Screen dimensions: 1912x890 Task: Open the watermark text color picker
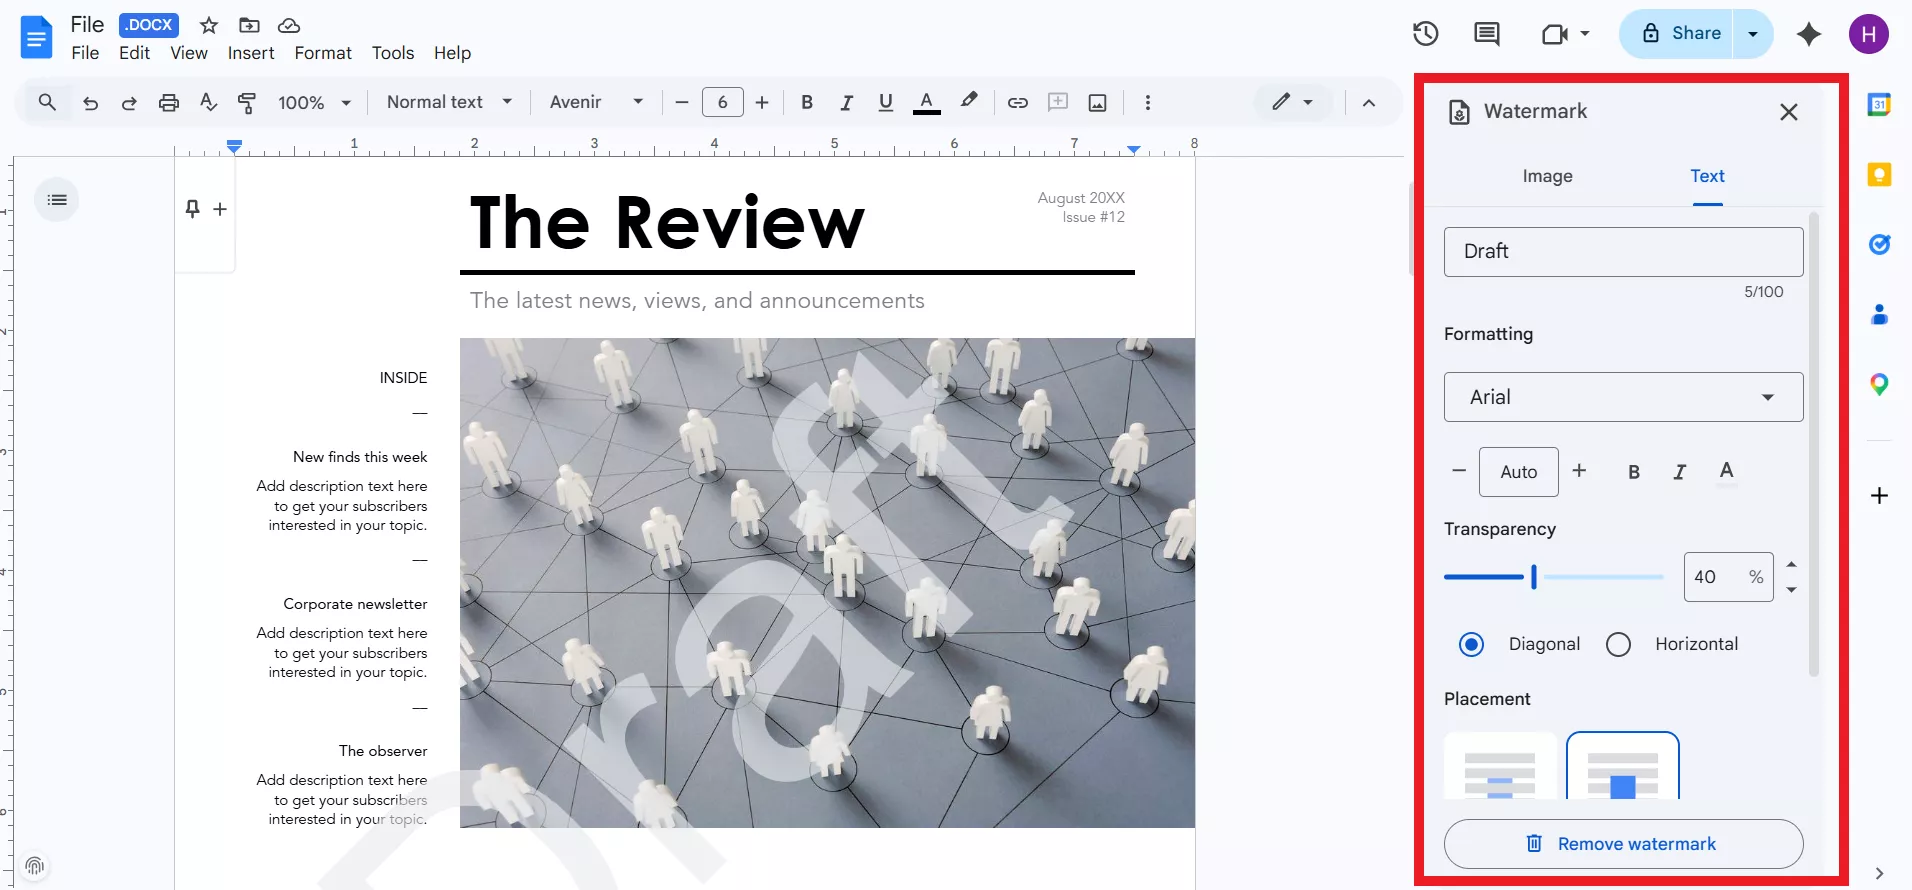(1726, 471)
